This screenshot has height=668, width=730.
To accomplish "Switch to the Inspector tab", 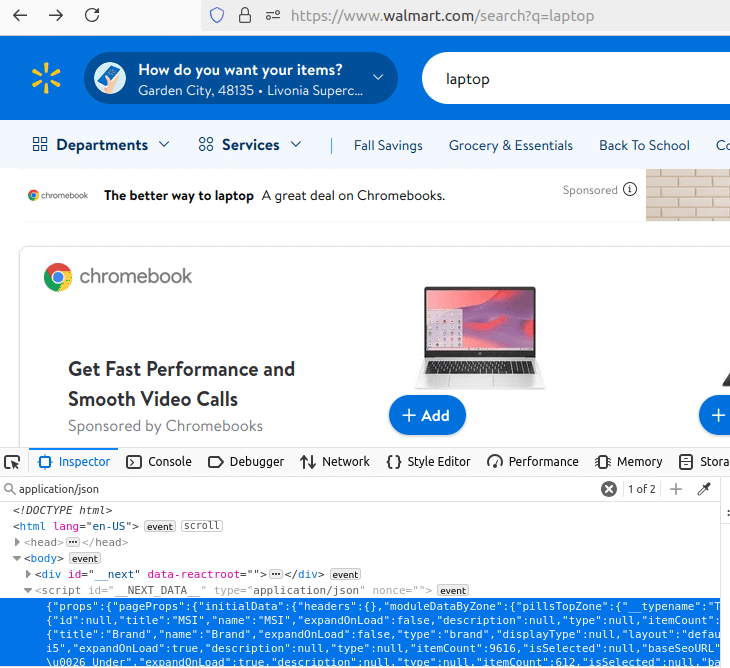I will point(74,462).
